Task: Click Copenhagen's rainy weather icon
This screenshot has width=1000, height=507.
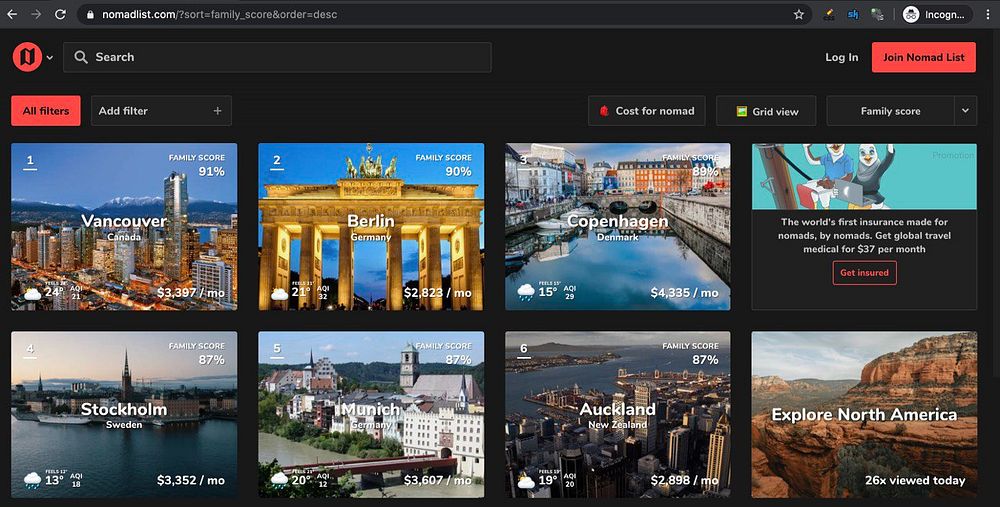Action: tap(526, 293)
